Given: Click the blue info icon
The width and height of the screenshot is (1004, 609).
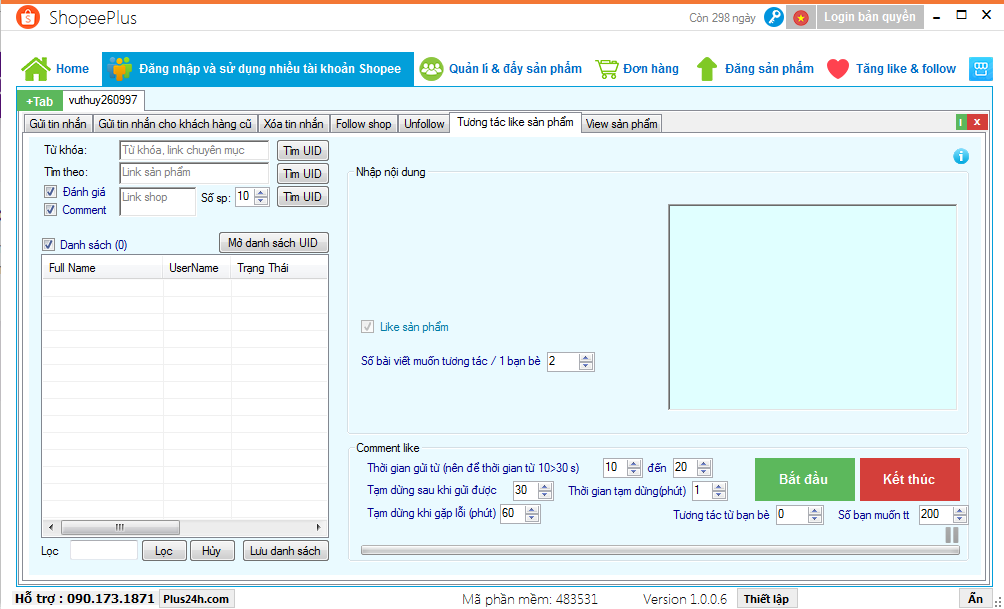Looking at the screenshot, I should [x=961, y=156].
